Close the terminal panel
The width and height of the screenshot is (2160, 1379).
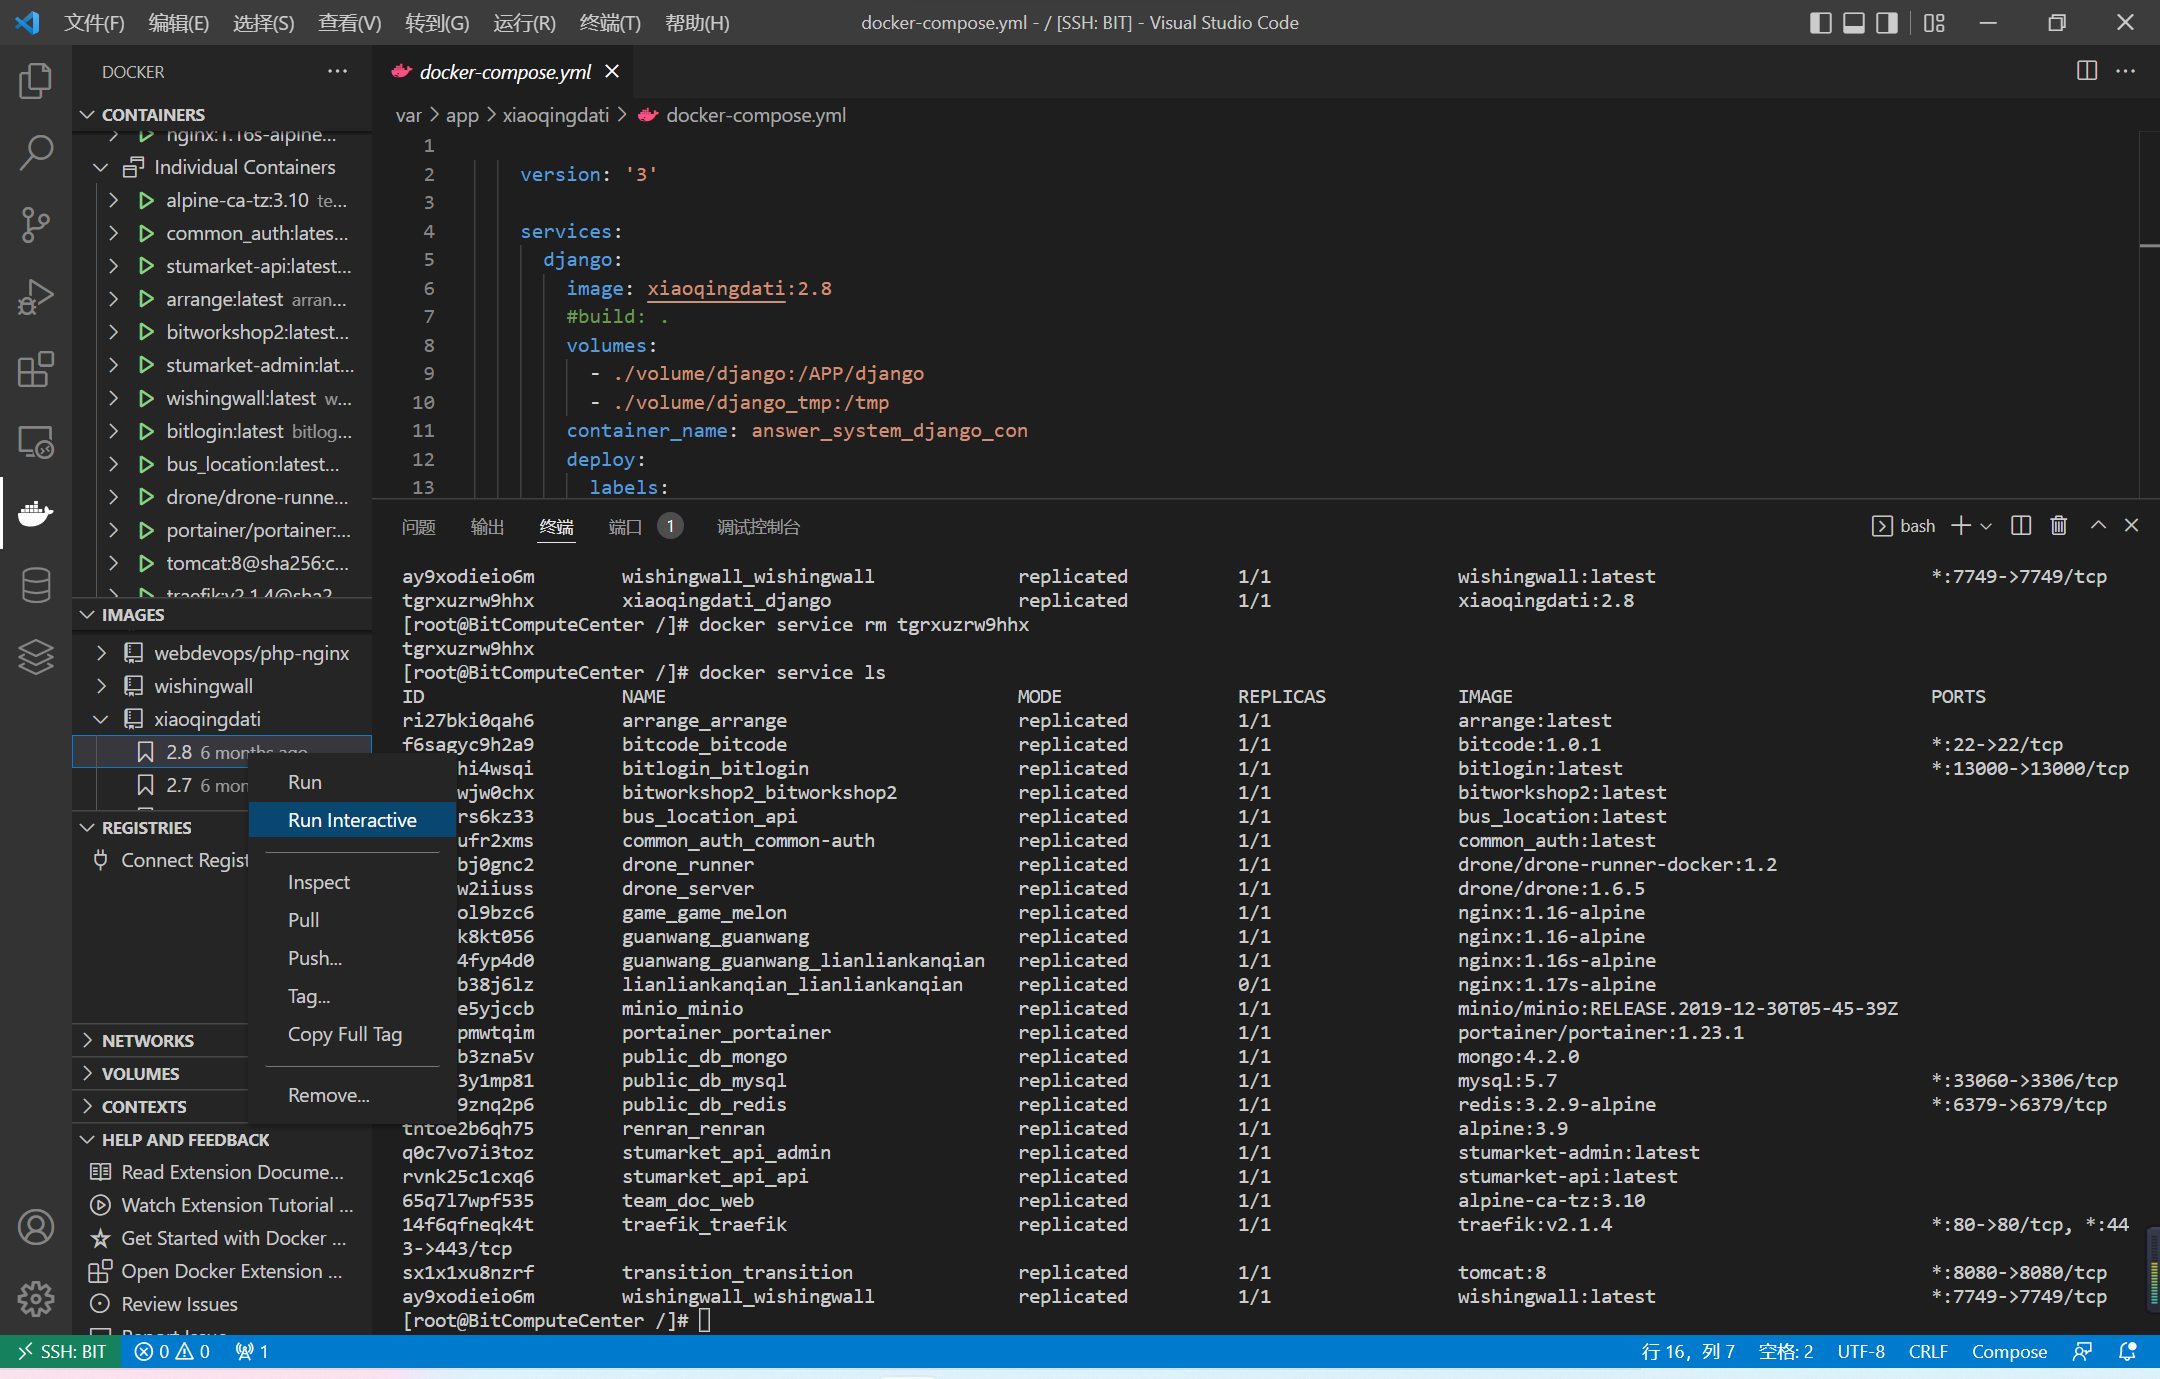click(2132, 525)
